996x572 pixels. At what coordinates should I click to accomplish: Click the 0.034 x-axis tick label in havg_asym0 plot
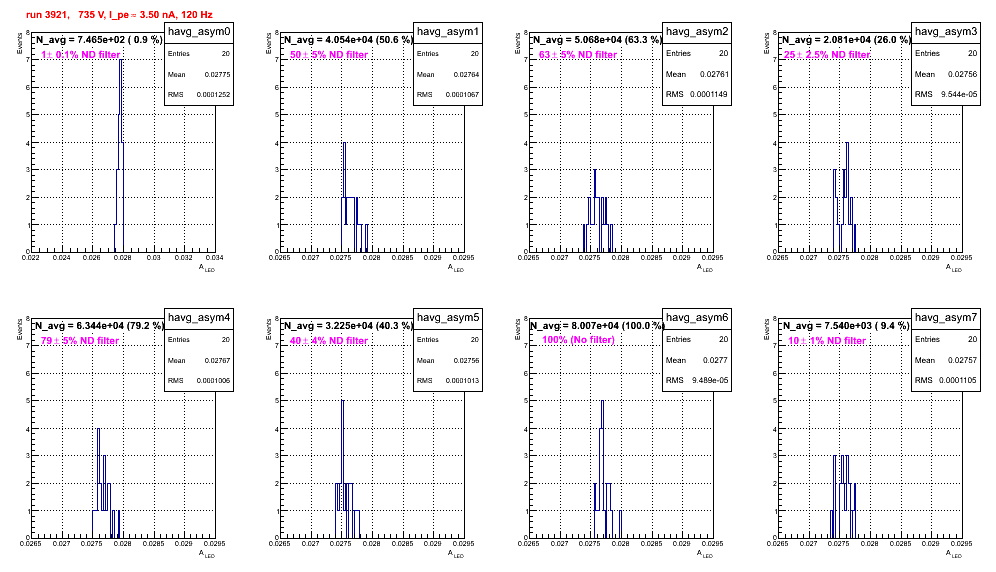[215, 258]
